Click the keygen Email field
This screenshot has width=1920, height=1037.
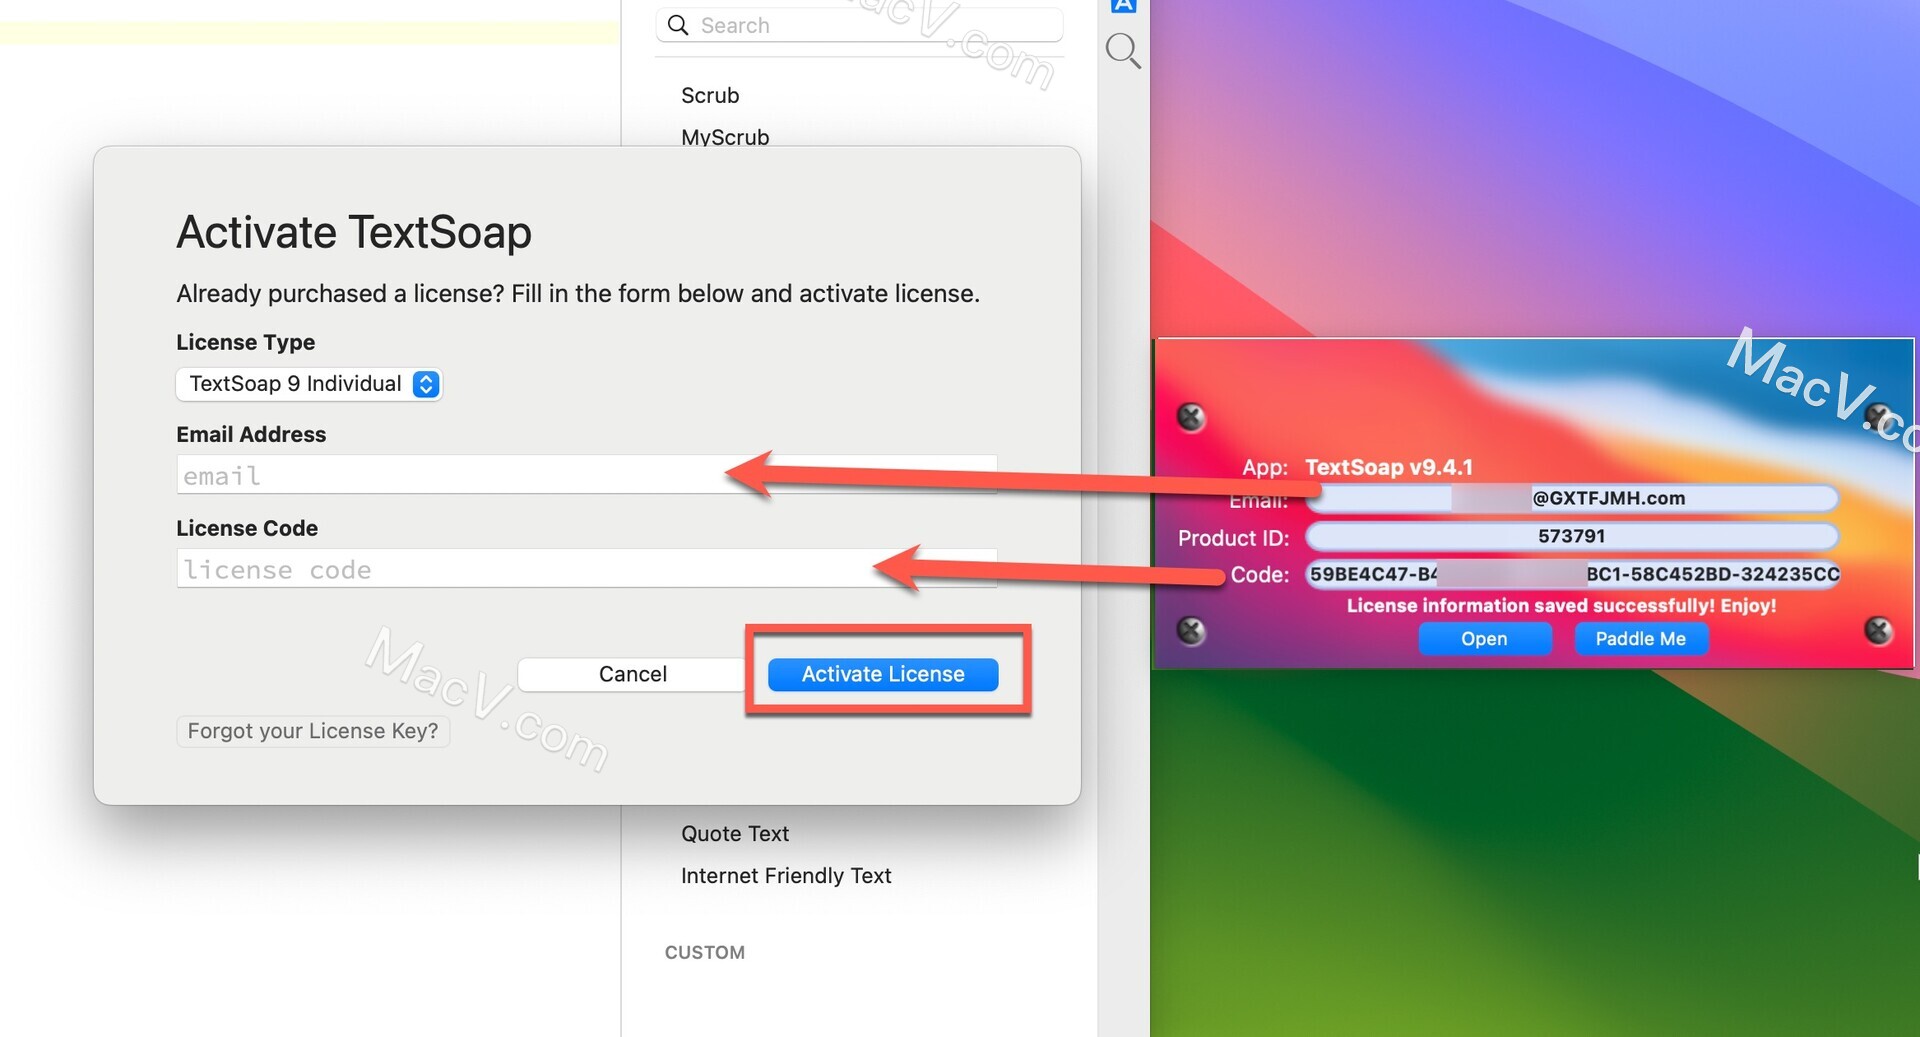1572,498
